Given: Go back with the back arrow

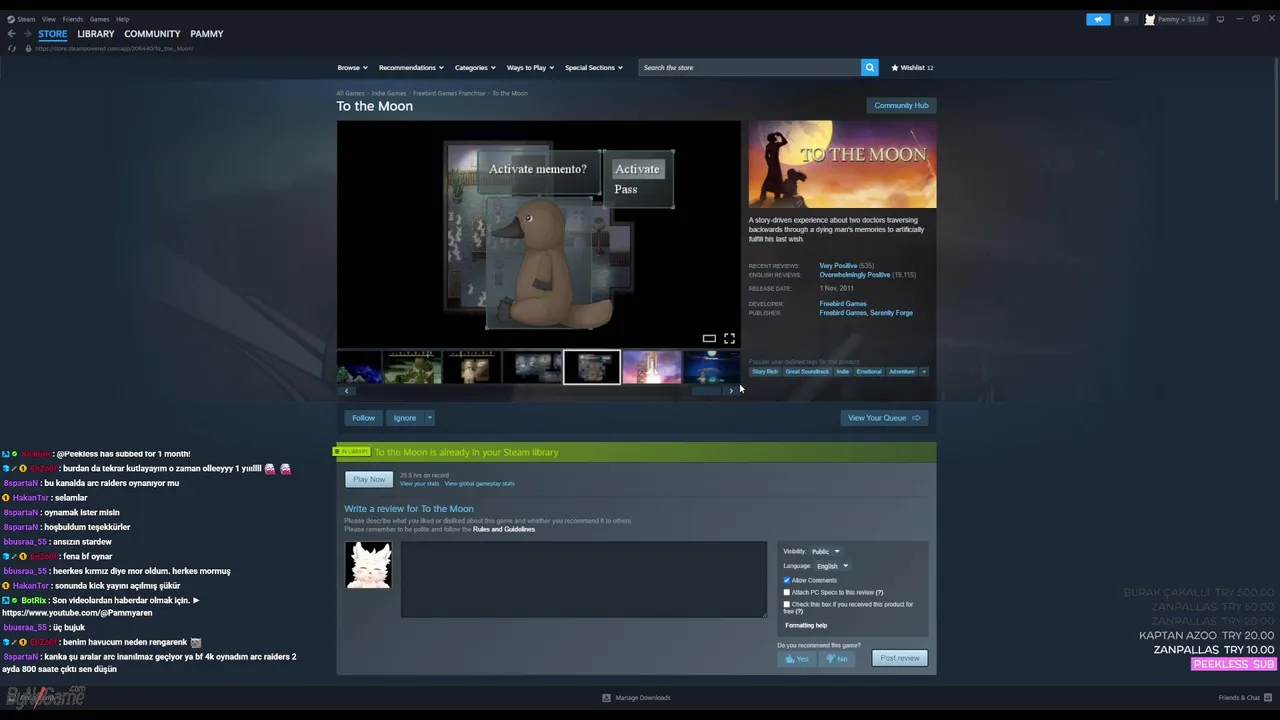Looking at the screenshot, I should click(11, 34).
